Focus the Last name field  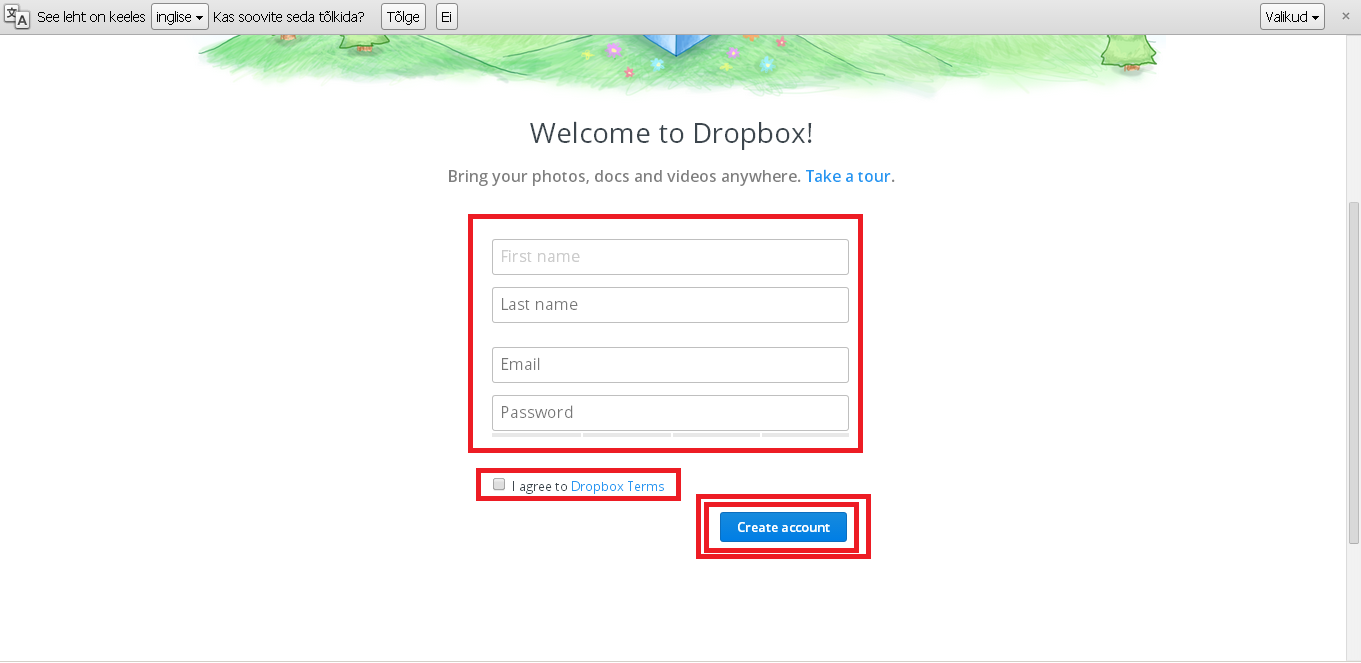(670, 305)
